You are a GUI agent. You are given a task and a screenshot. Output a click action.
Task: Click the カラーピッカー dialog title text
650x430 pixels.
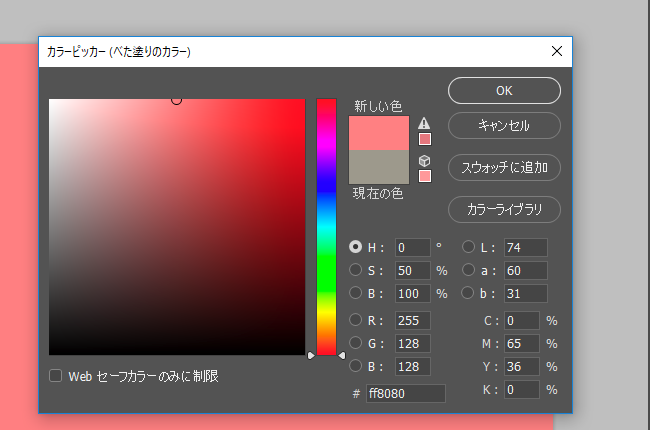119,51
